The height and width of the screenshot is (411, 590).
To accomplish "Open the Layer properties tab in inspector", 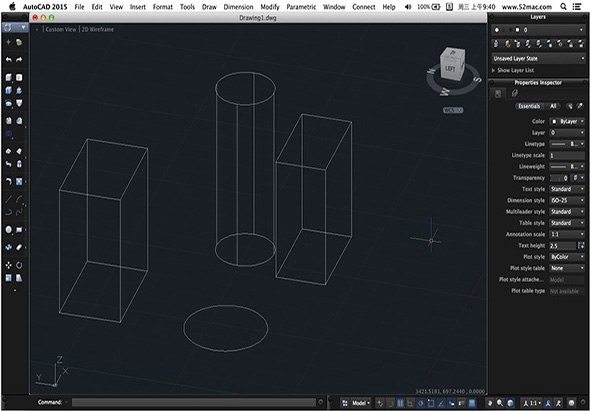I will tap(515, 93).
